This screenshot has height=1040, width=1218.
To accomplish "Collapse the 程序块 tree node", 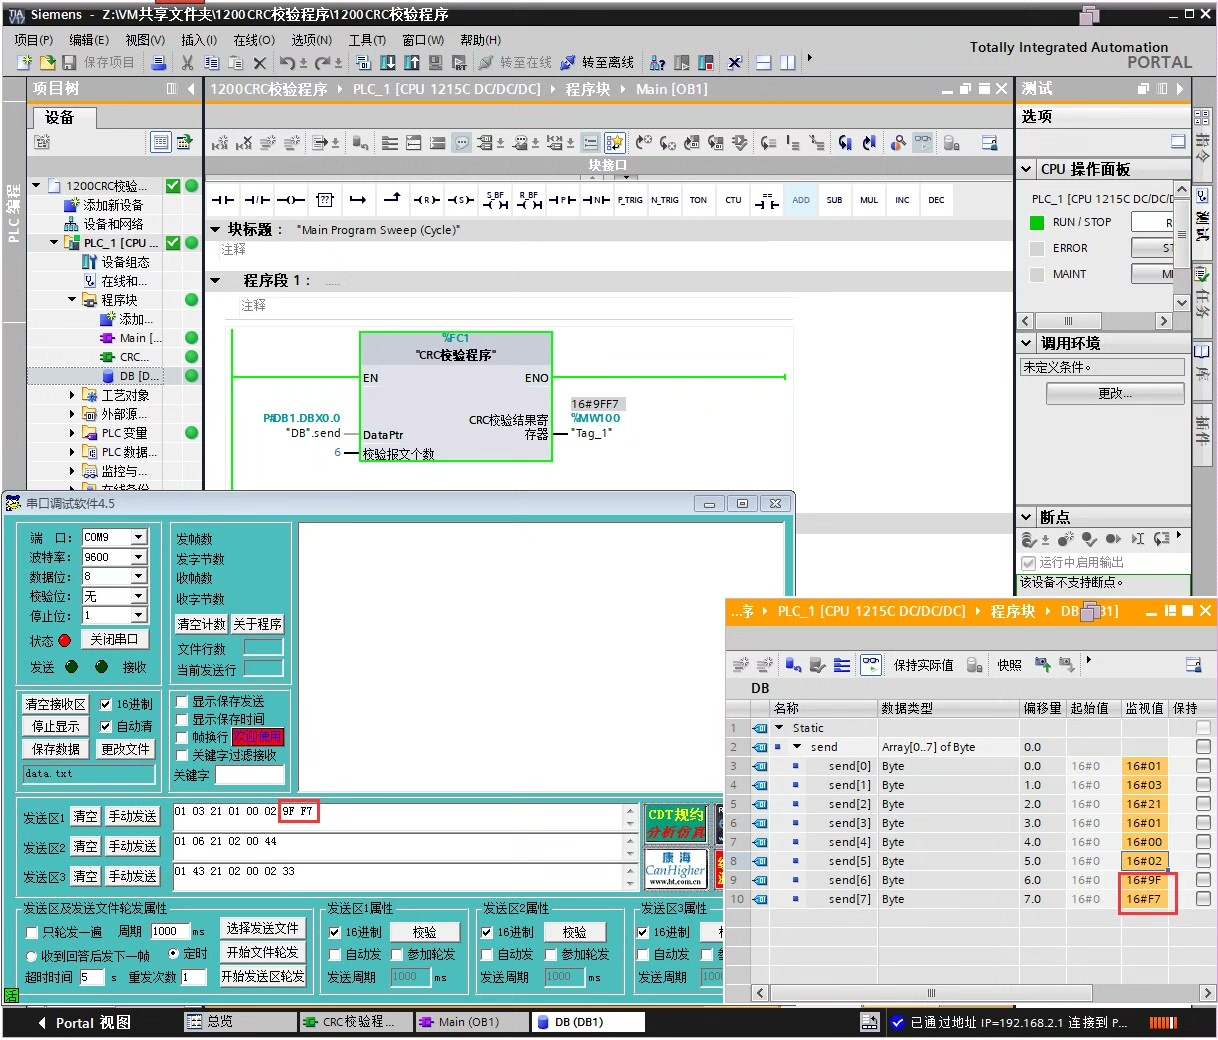I will tap(72, 299).
